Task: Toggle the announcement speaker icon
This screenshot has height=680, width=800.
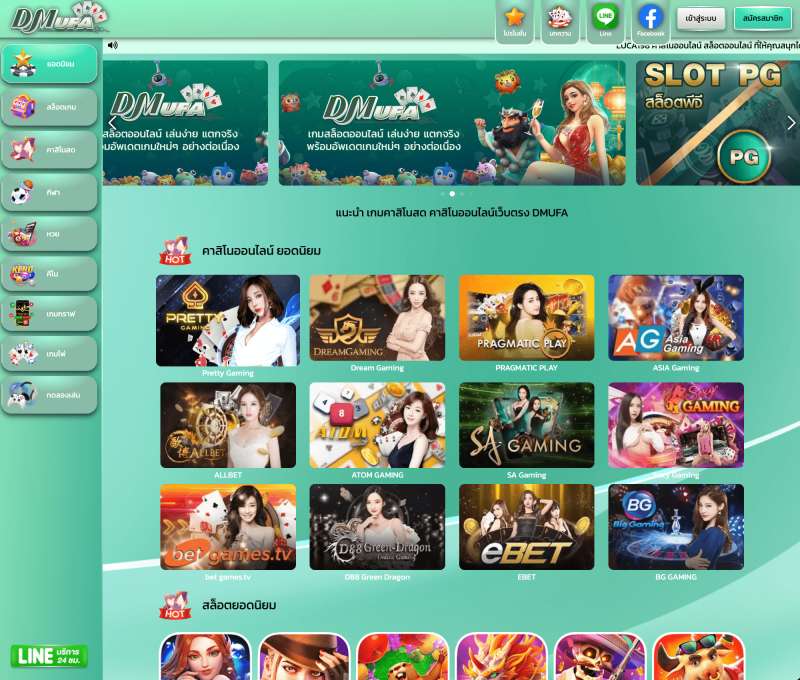Action: click(x=113, y=45)
